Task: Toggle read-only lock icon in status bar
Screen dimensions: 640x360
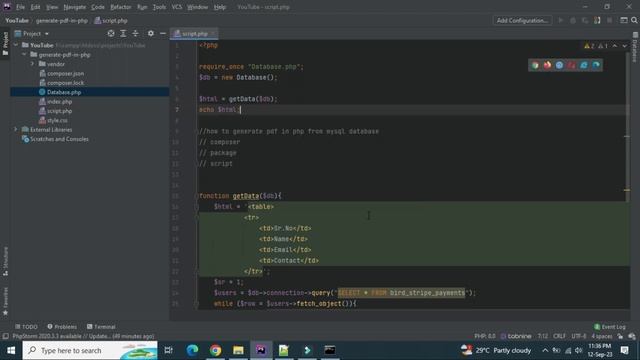Action: pos(620,336)
